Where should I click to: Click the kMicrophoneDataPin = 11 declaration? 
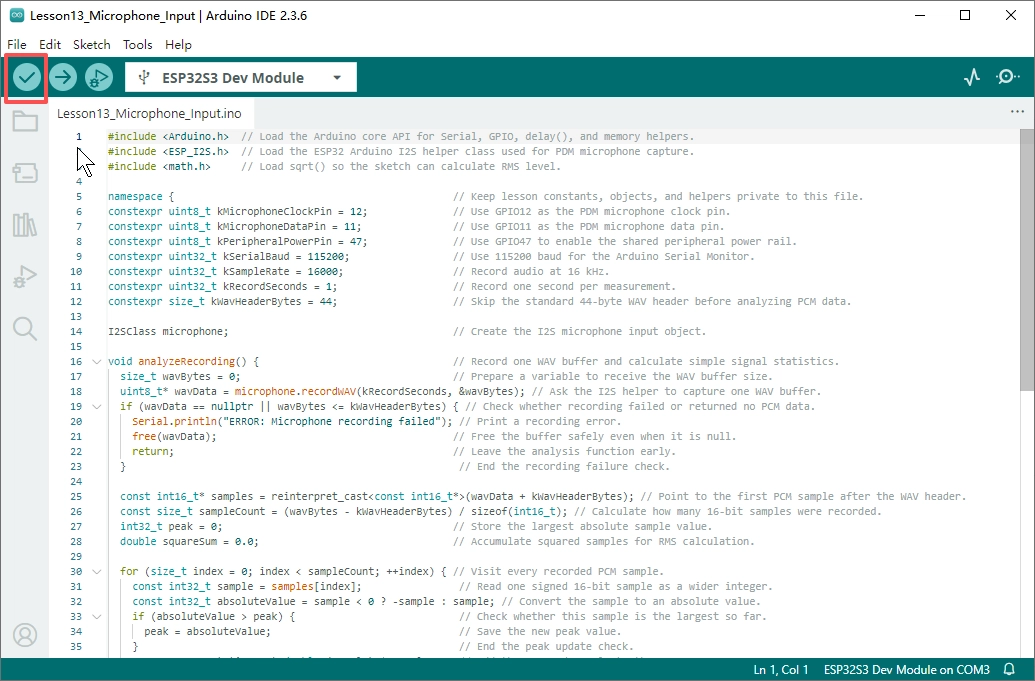tap(235, 226)
